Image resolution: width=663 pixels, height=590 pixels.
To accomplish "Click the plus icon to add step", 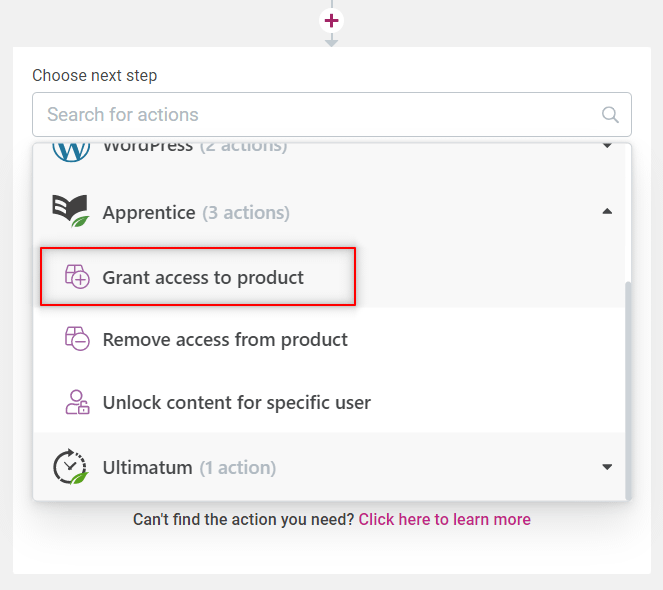I will 332,20.
